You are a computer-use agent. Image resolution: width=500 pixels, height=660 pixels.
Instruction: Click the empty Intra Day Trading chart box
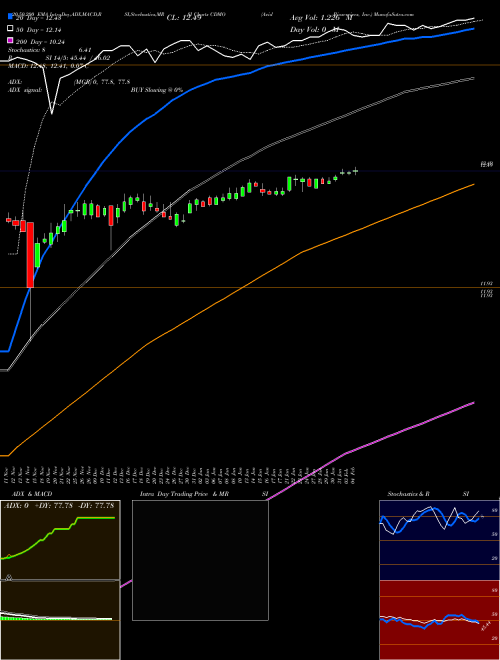point(200,560)
